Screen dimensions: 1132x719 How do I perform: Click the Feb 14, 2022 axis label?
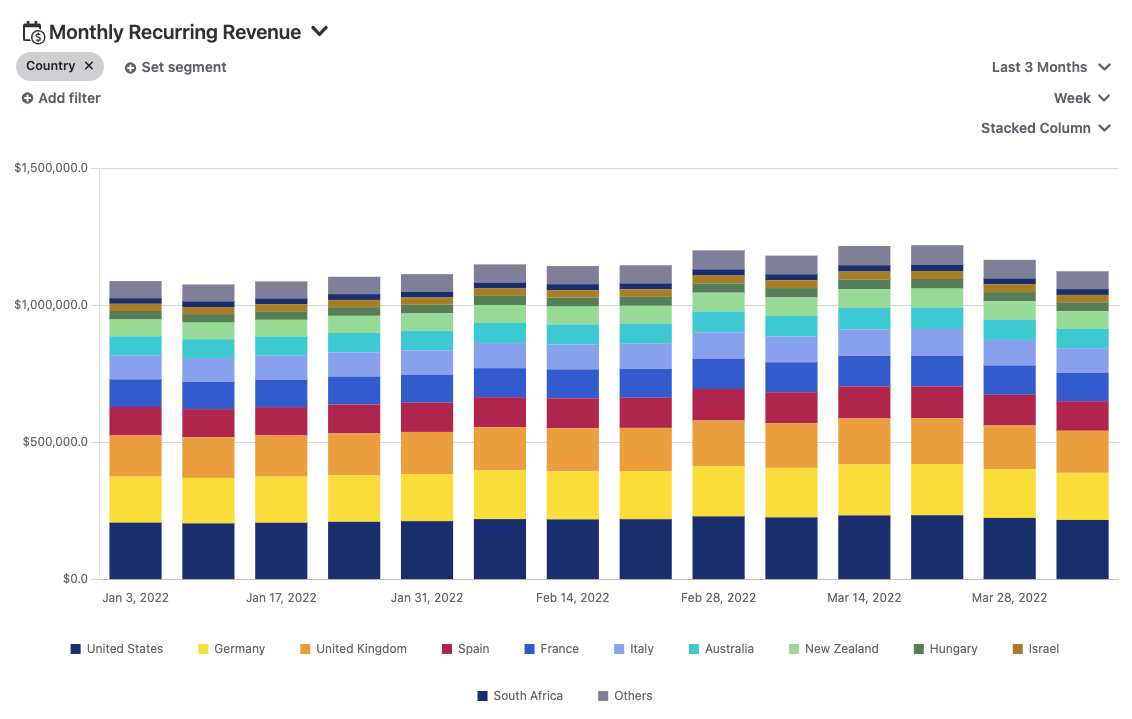(572, 598)
